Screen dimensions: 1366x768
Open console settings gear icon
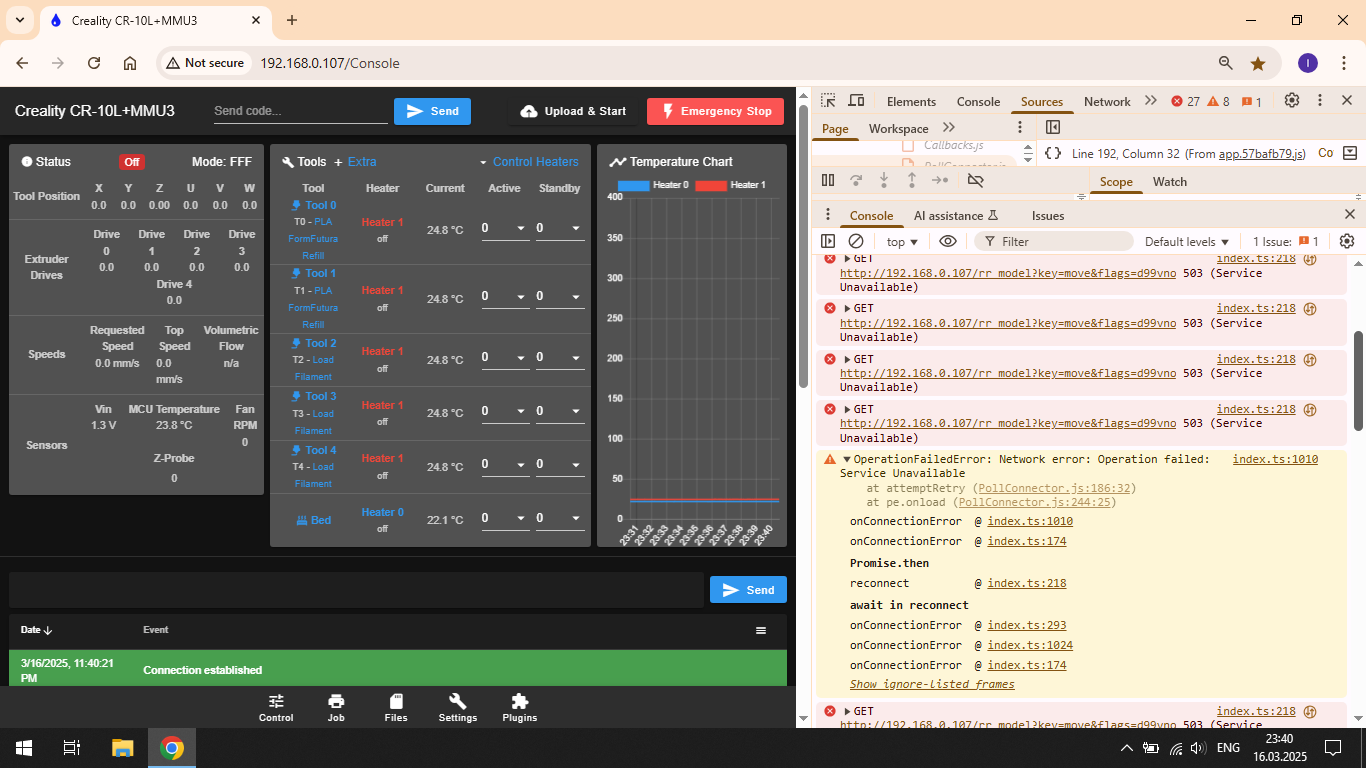[1347, 241]
